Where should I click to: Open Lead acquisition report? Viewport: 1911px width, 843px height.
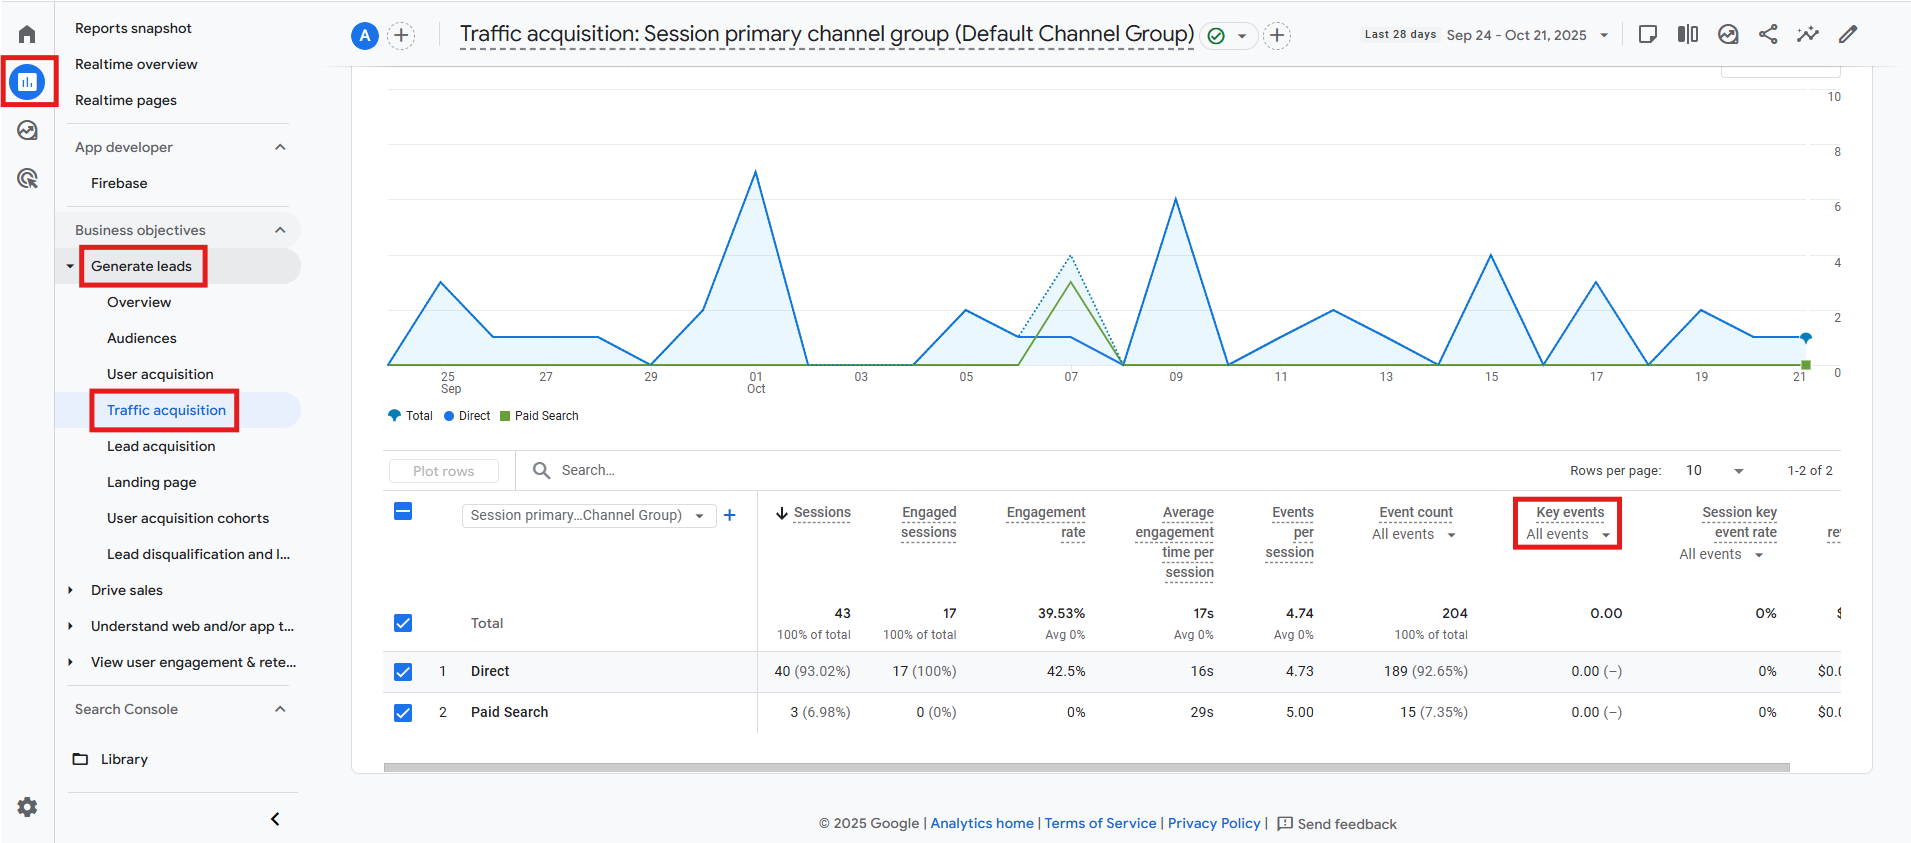click(x=161, y=446)
